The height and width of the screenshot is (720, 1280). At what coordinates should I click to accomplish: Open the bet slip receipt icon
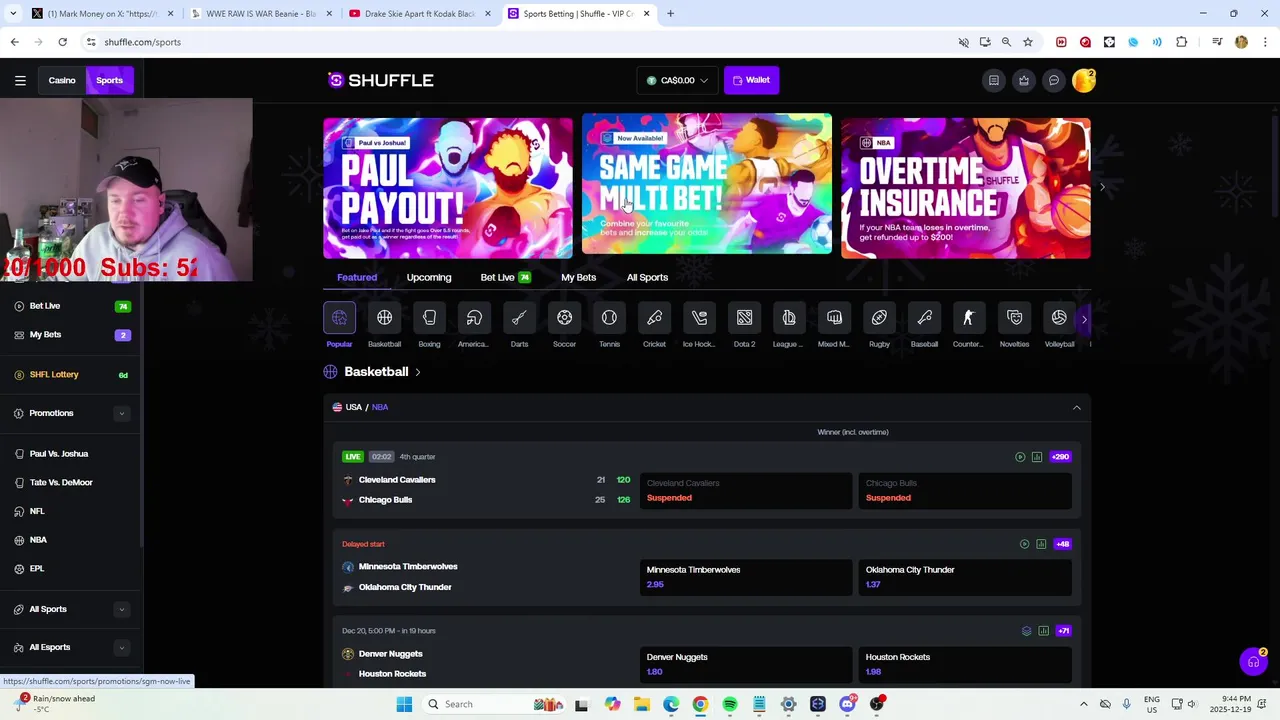point(993,80)
